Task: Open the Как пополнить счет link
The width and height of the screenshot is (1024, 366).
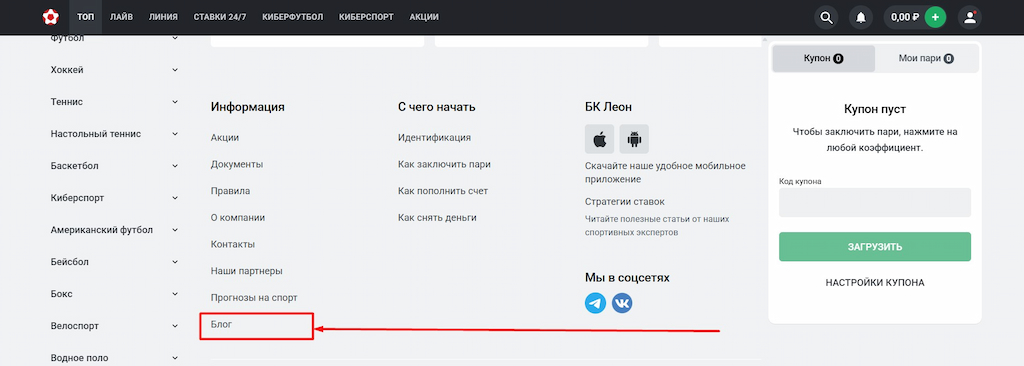Action: (443, 191)
